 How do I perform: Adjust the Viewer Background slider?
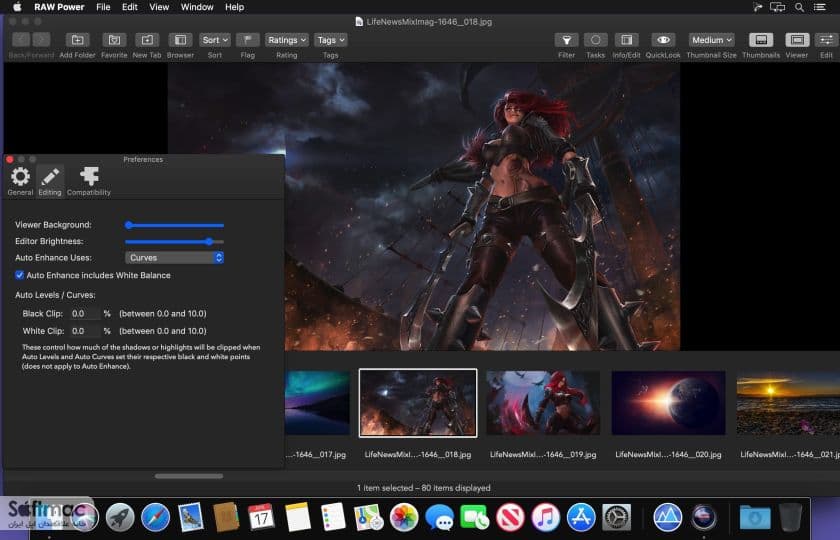174,225
